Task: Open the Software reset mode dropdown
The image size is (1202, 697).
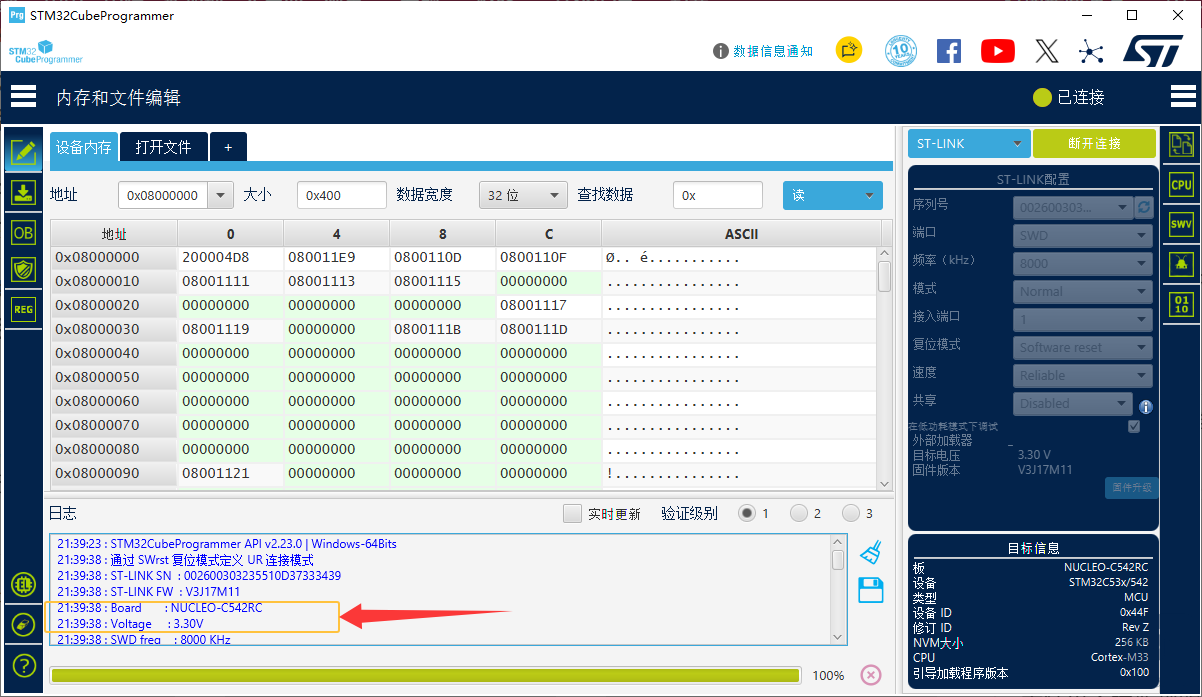Action: tap(1083, 348)
